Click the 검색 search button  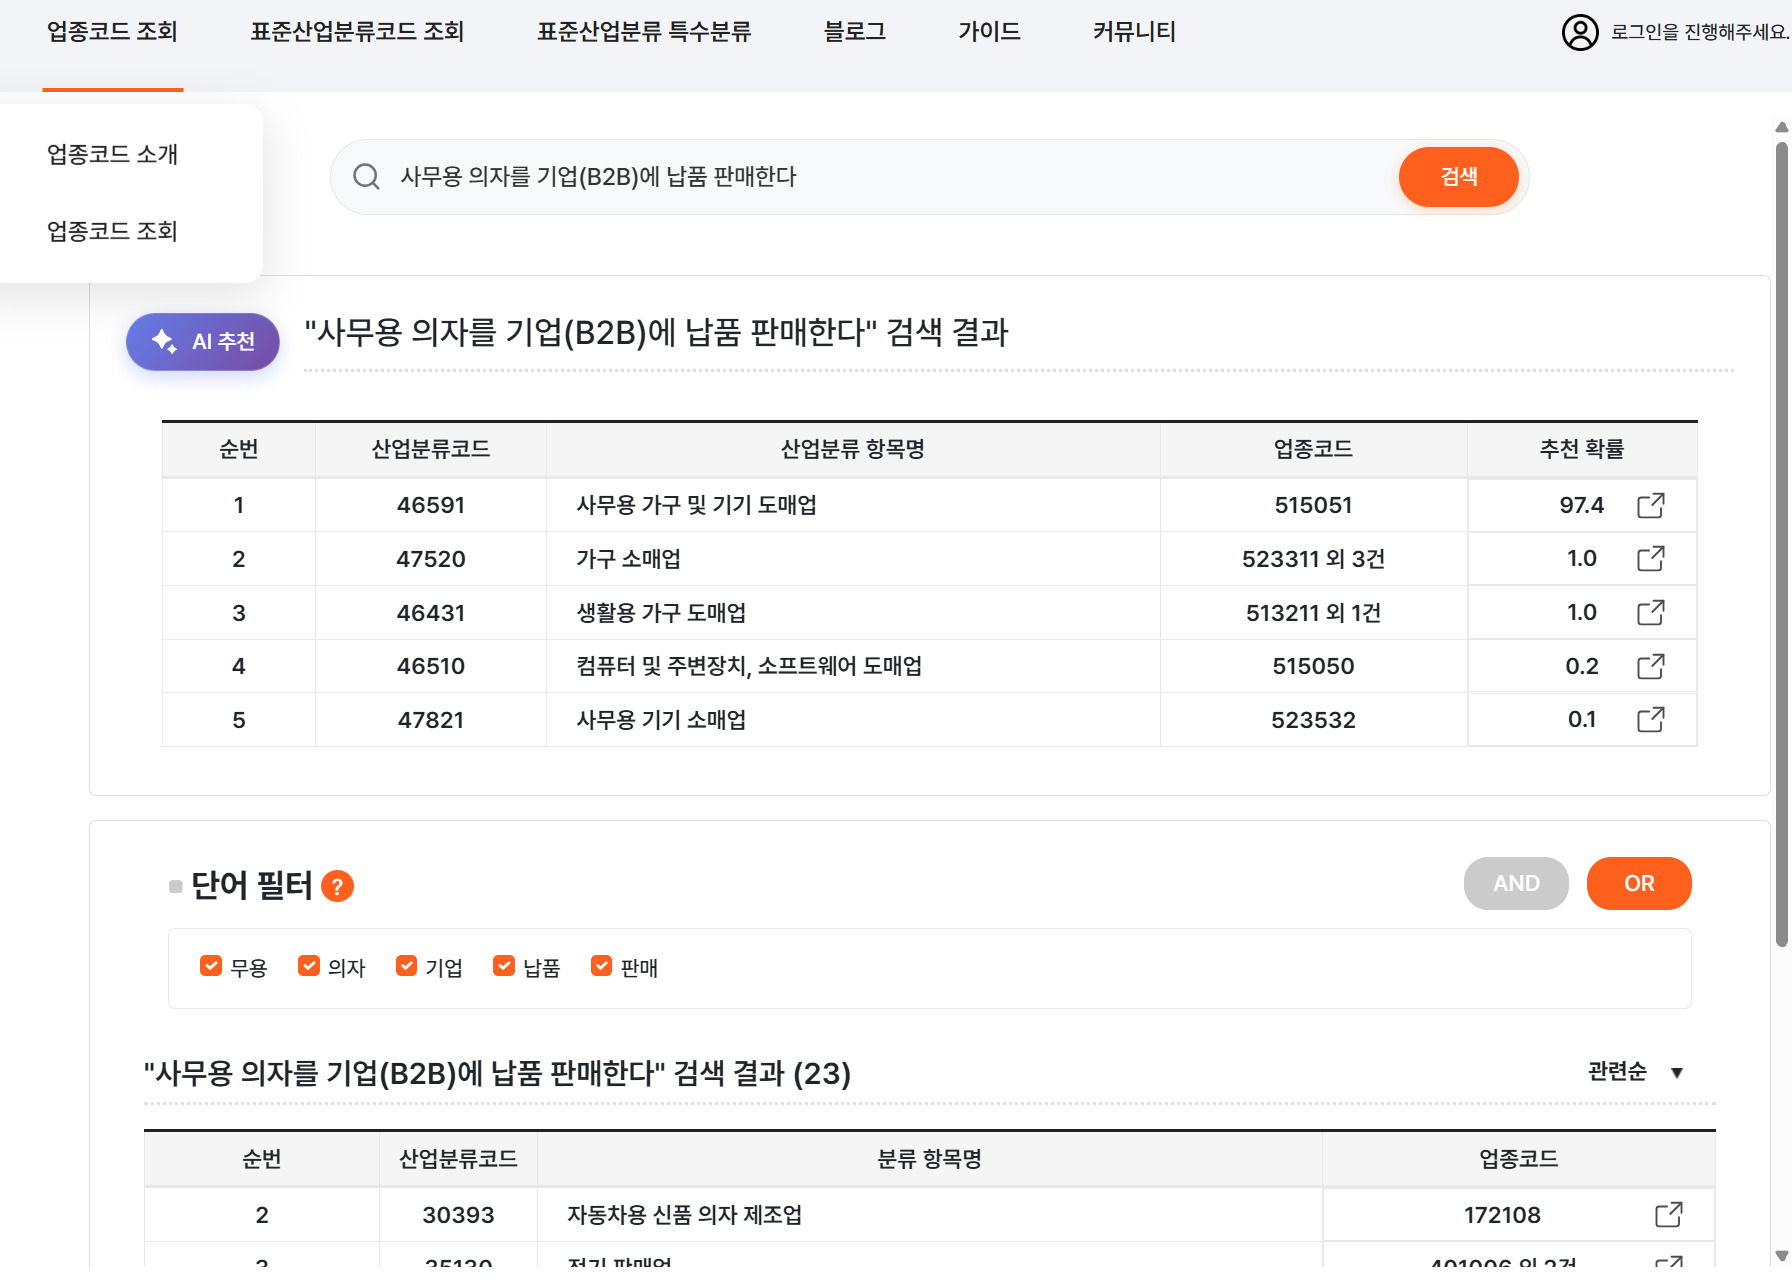tap(1459, 176)
